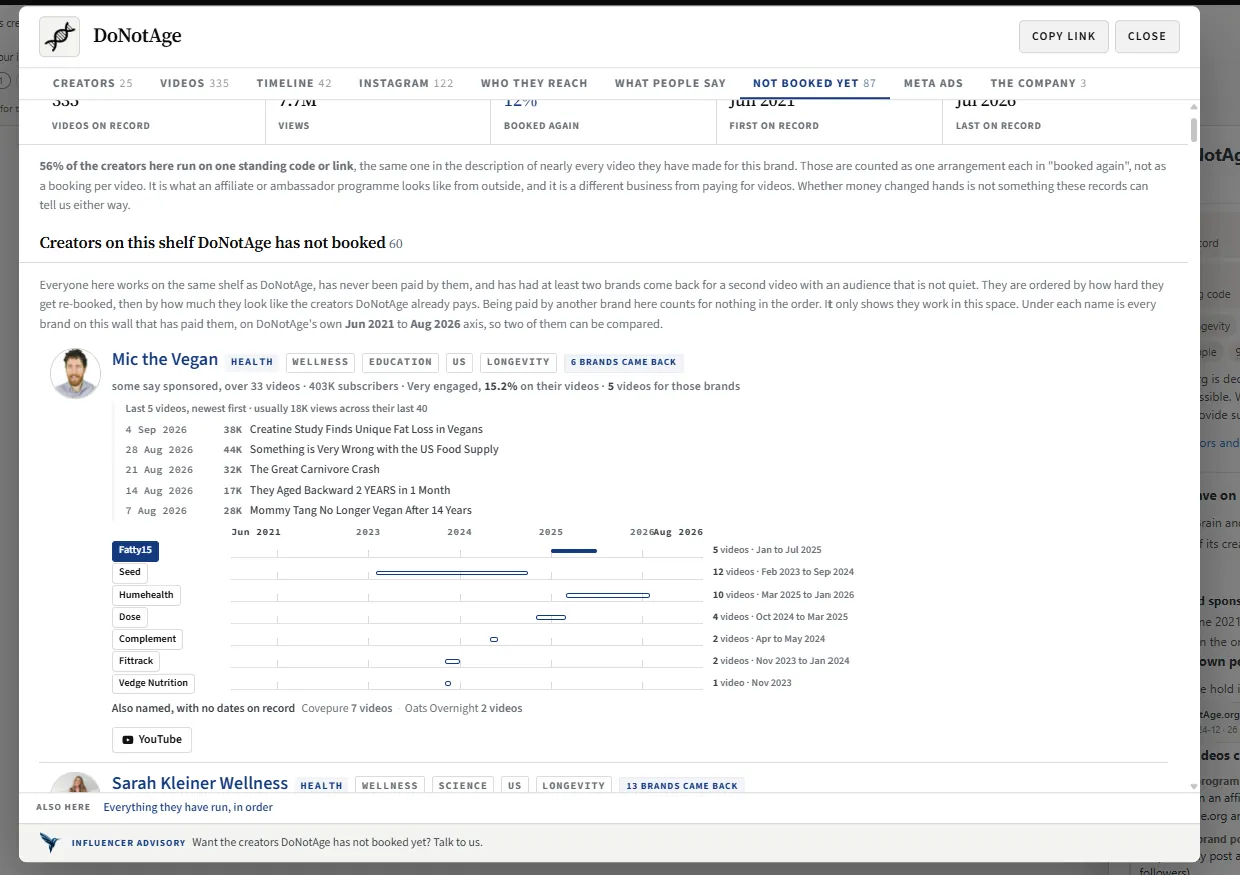The height and width of the screenshot is (875, 1240).
Task: Click the Humehealth timeline bar
Action: [608, 595]
